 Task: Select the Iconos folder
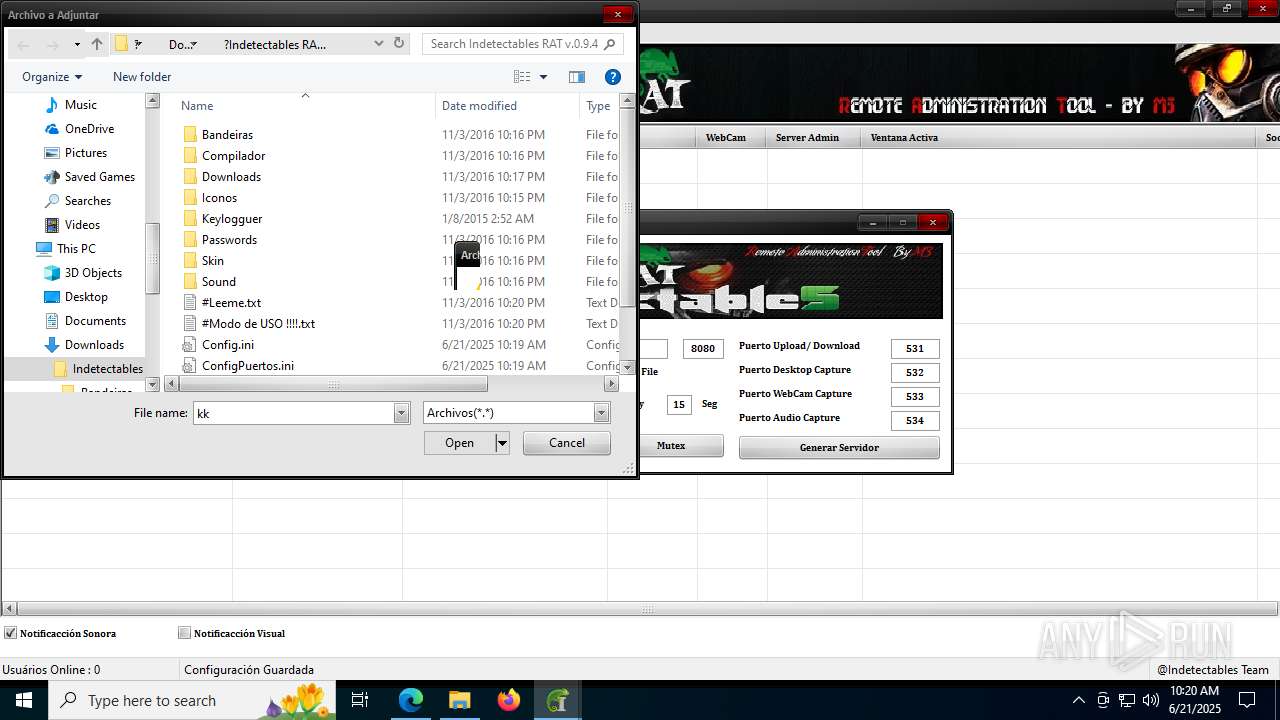[219, 198]
